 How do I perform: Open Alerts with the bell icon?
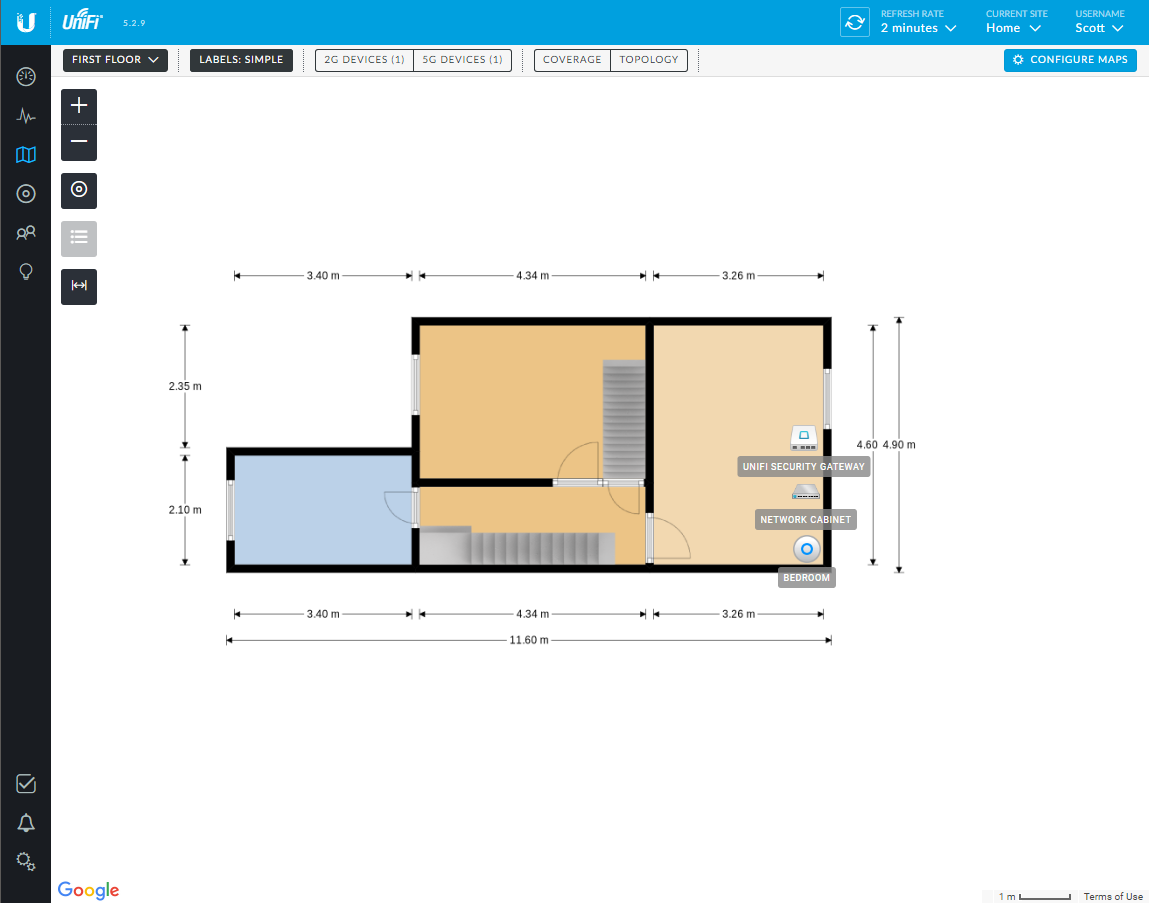pos(26,822)
